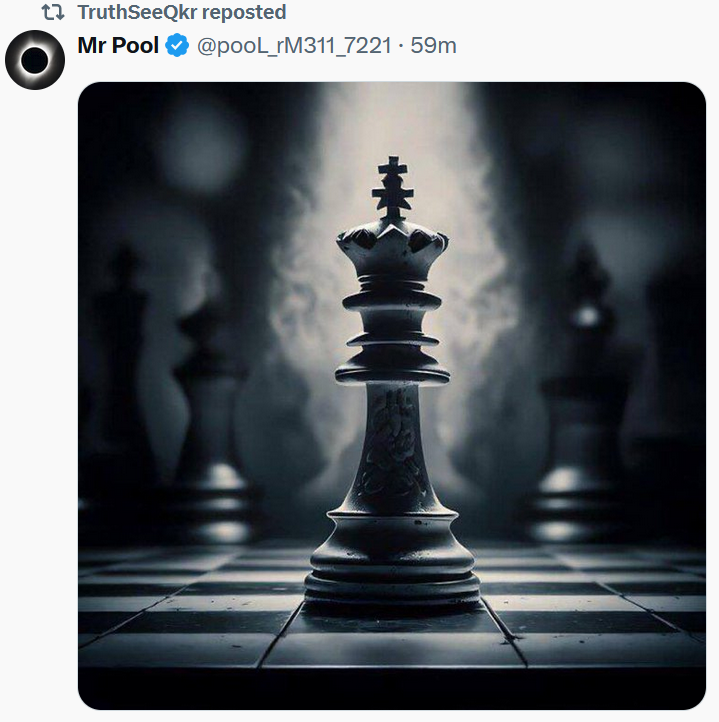Open Mr Pool's profile avatar
The width and height of the screenshot is (719, 722).
tap(35, 60)
